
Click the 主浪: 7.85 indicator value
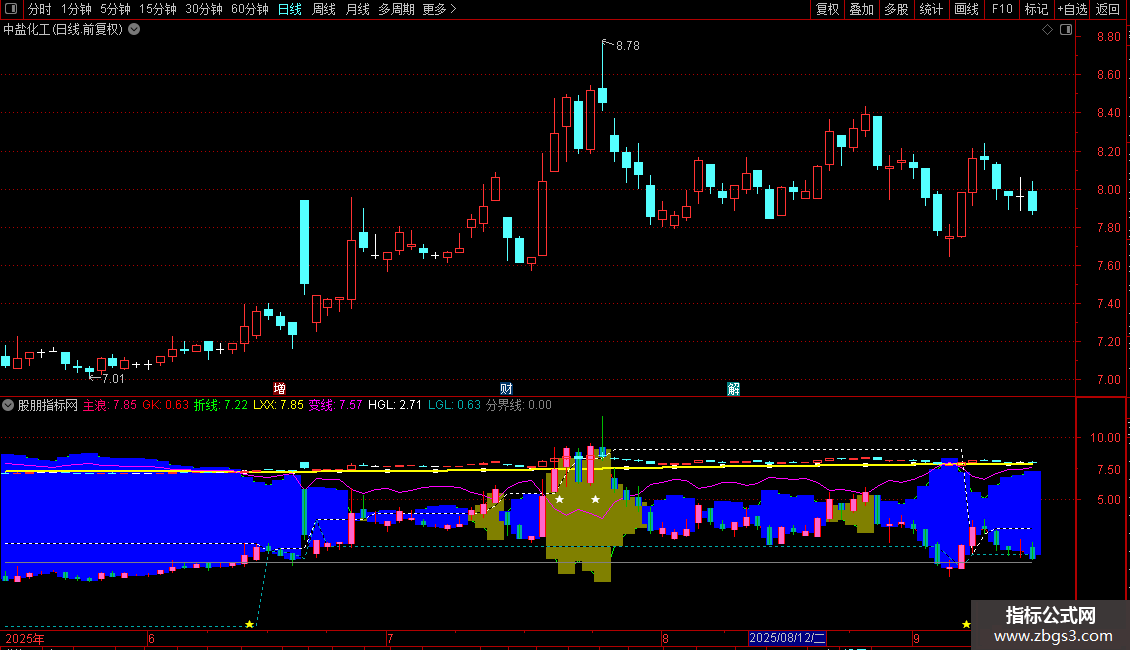110,405
